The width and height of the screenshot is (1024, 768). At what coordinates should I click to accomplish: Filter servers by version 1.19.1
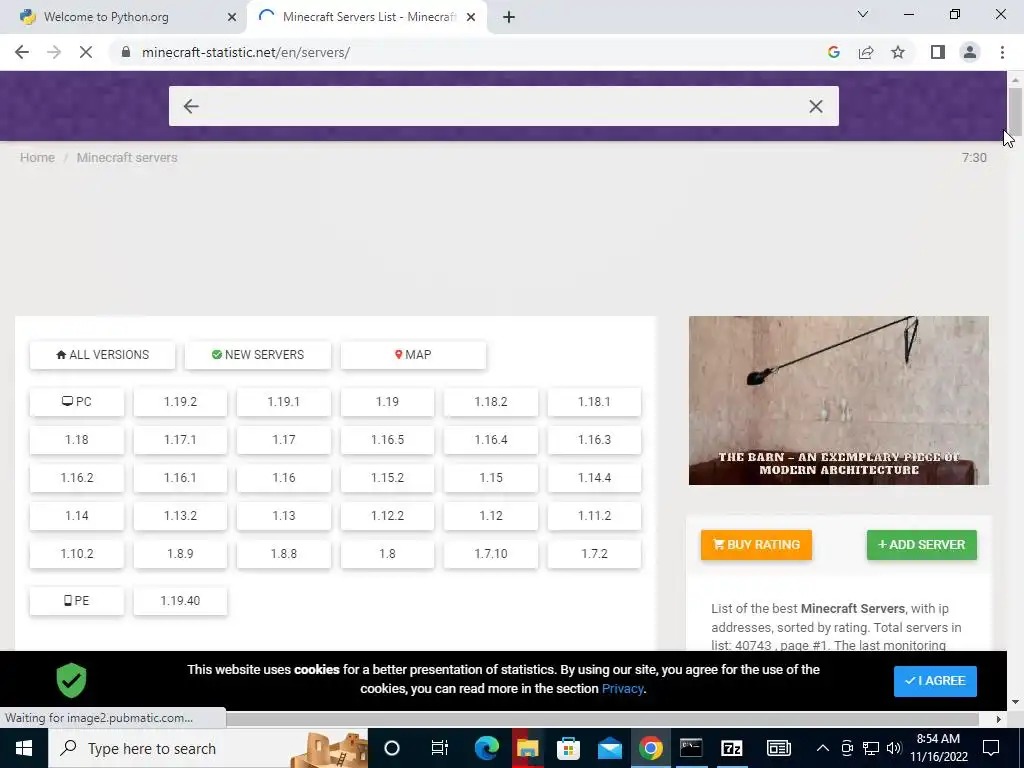tap(283, 402)
